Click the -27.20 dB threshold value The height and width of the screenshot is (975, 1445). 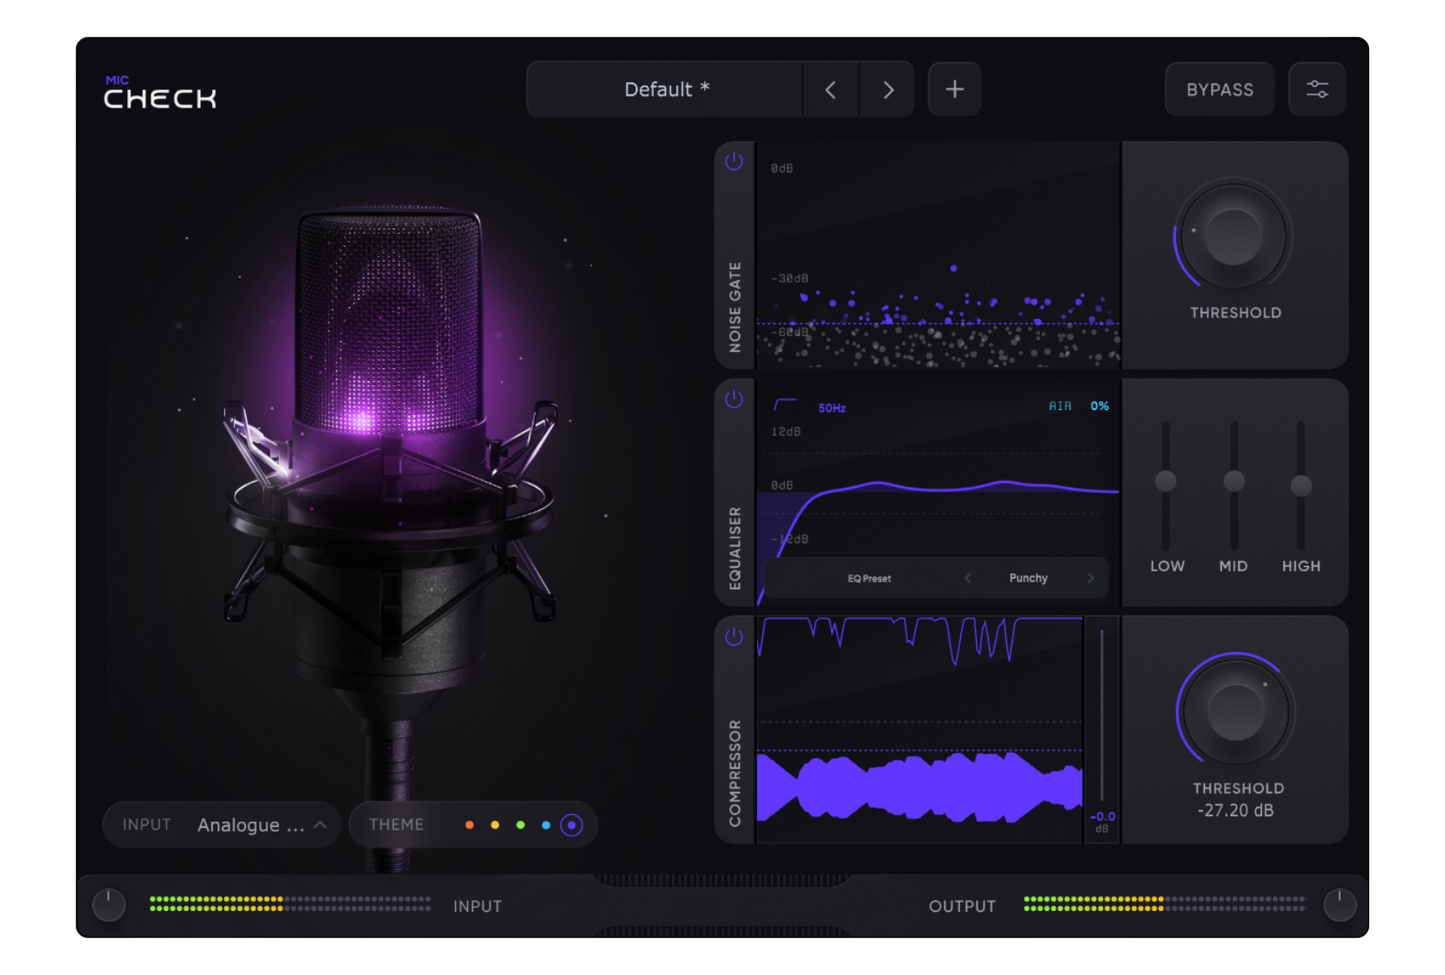pos(1235,811)
